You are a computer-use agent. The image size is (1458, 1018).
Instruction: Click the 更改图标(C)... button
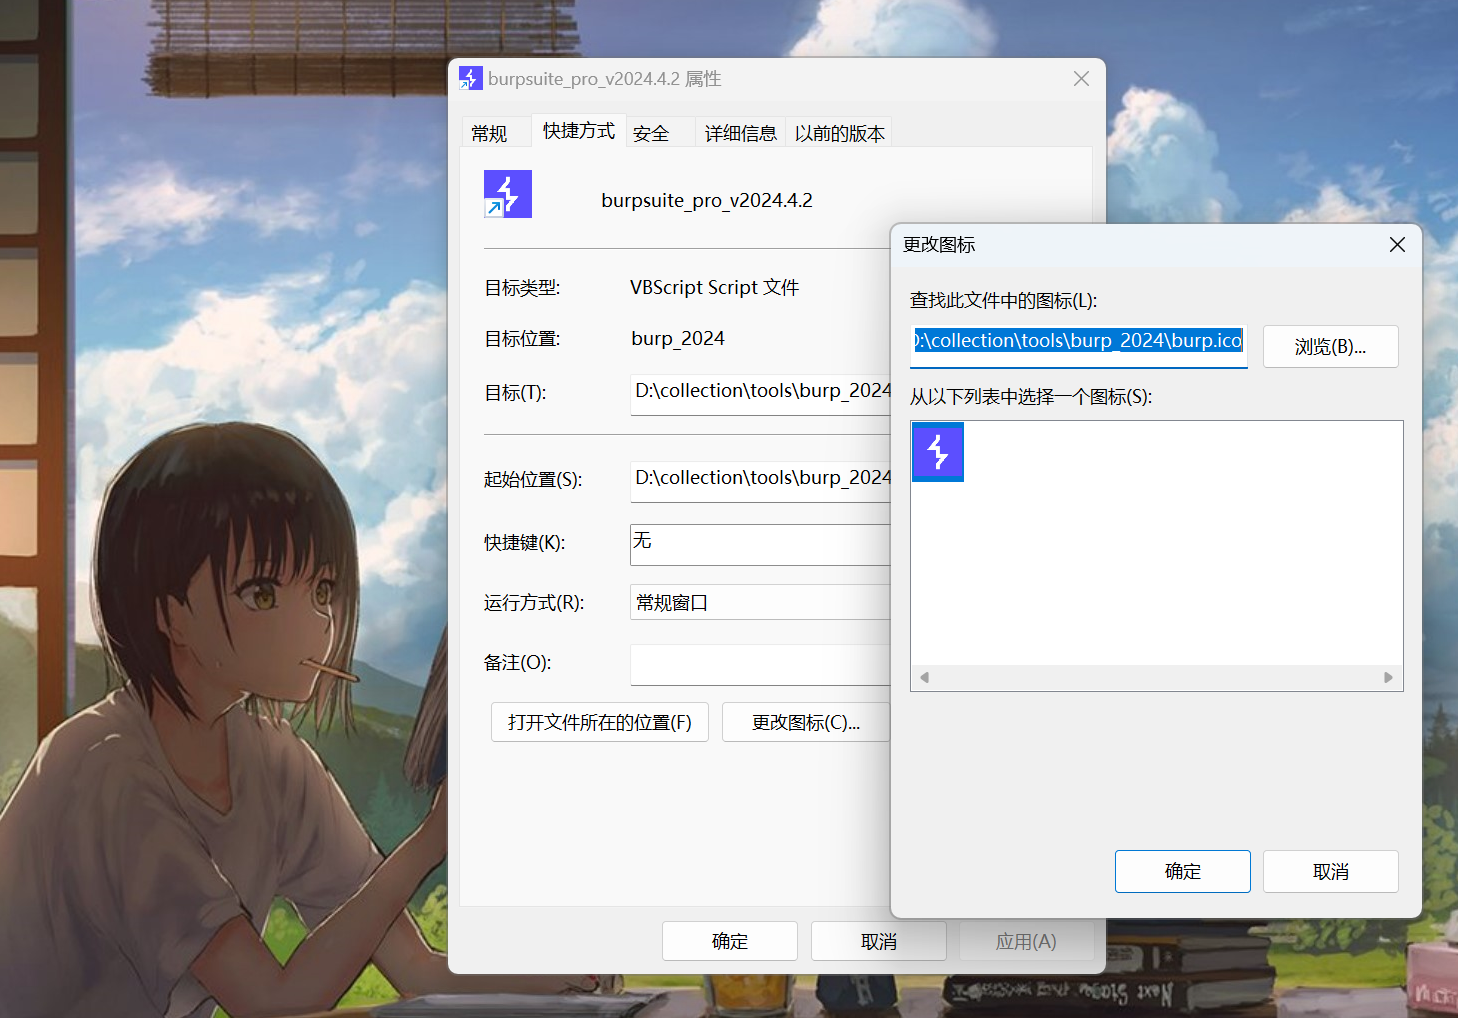(806, 722)
